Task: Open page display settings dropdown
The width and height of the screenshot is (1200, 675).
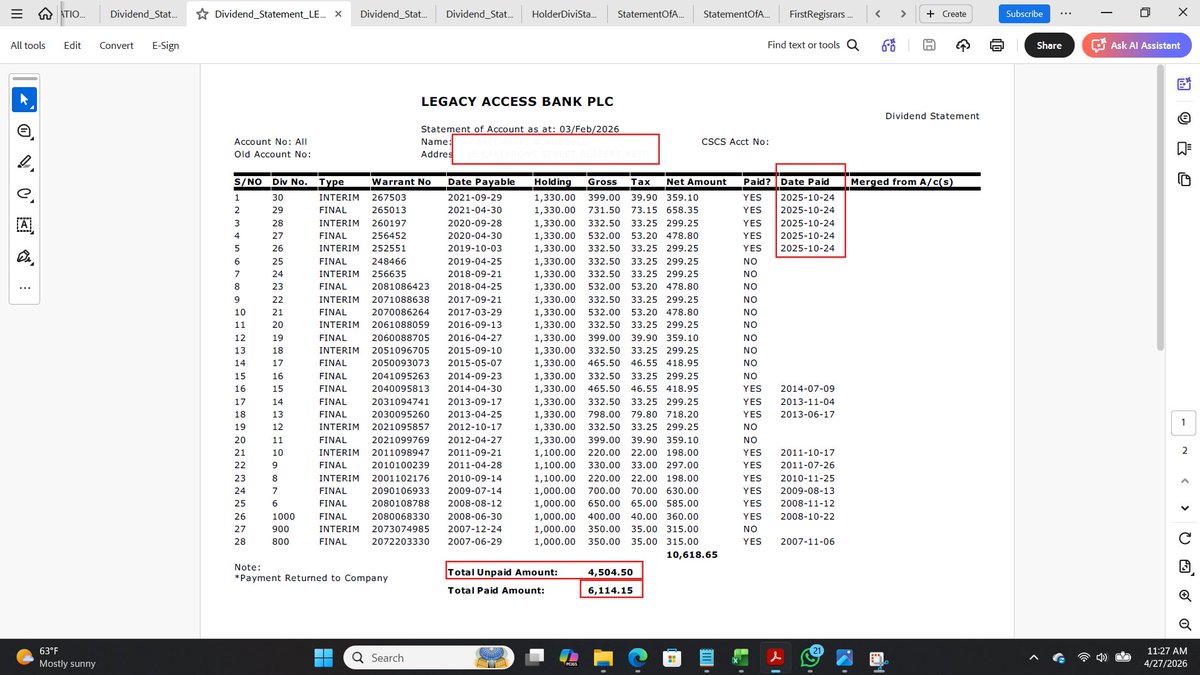Action: pyautogui.click(x=1184, y=567)
